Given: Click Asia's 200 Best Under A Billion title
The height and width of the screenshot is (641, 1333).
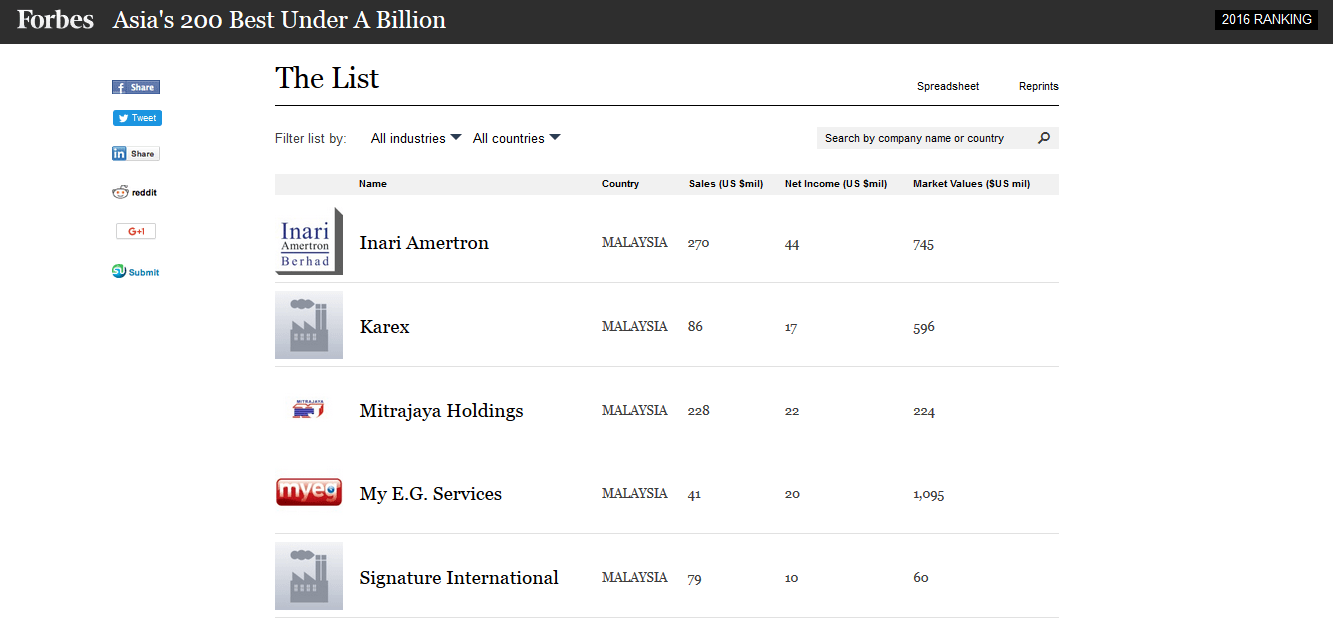Looking at the screenshot, I should click(x=279, y=20).
